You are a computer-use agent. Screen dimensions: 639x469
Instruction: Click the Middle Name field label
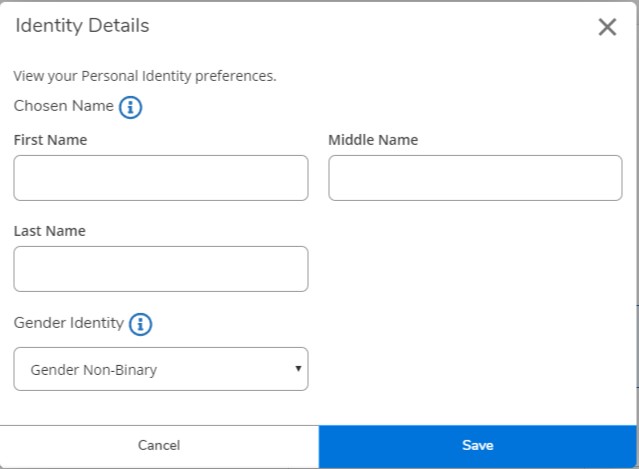(373, 140)
